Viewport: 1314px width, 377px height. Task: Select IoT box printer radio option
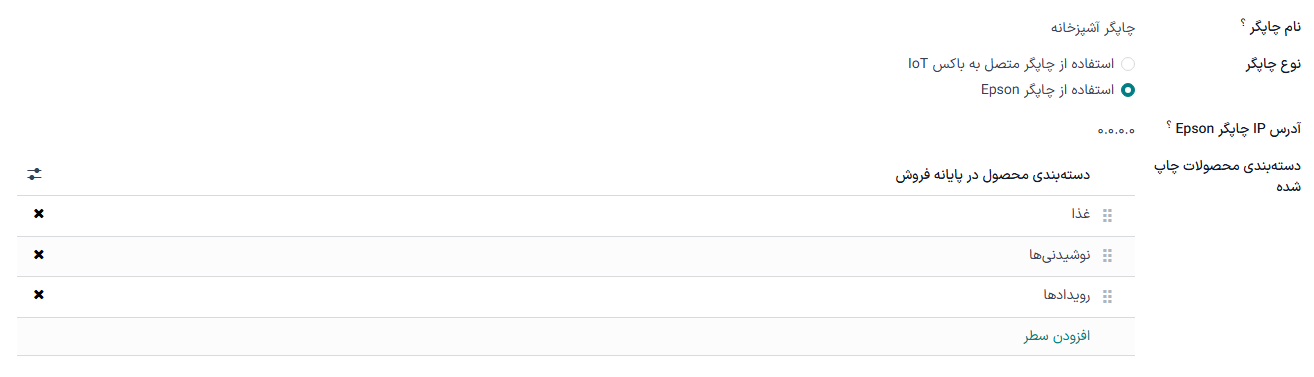click(x=1128, y=64)
